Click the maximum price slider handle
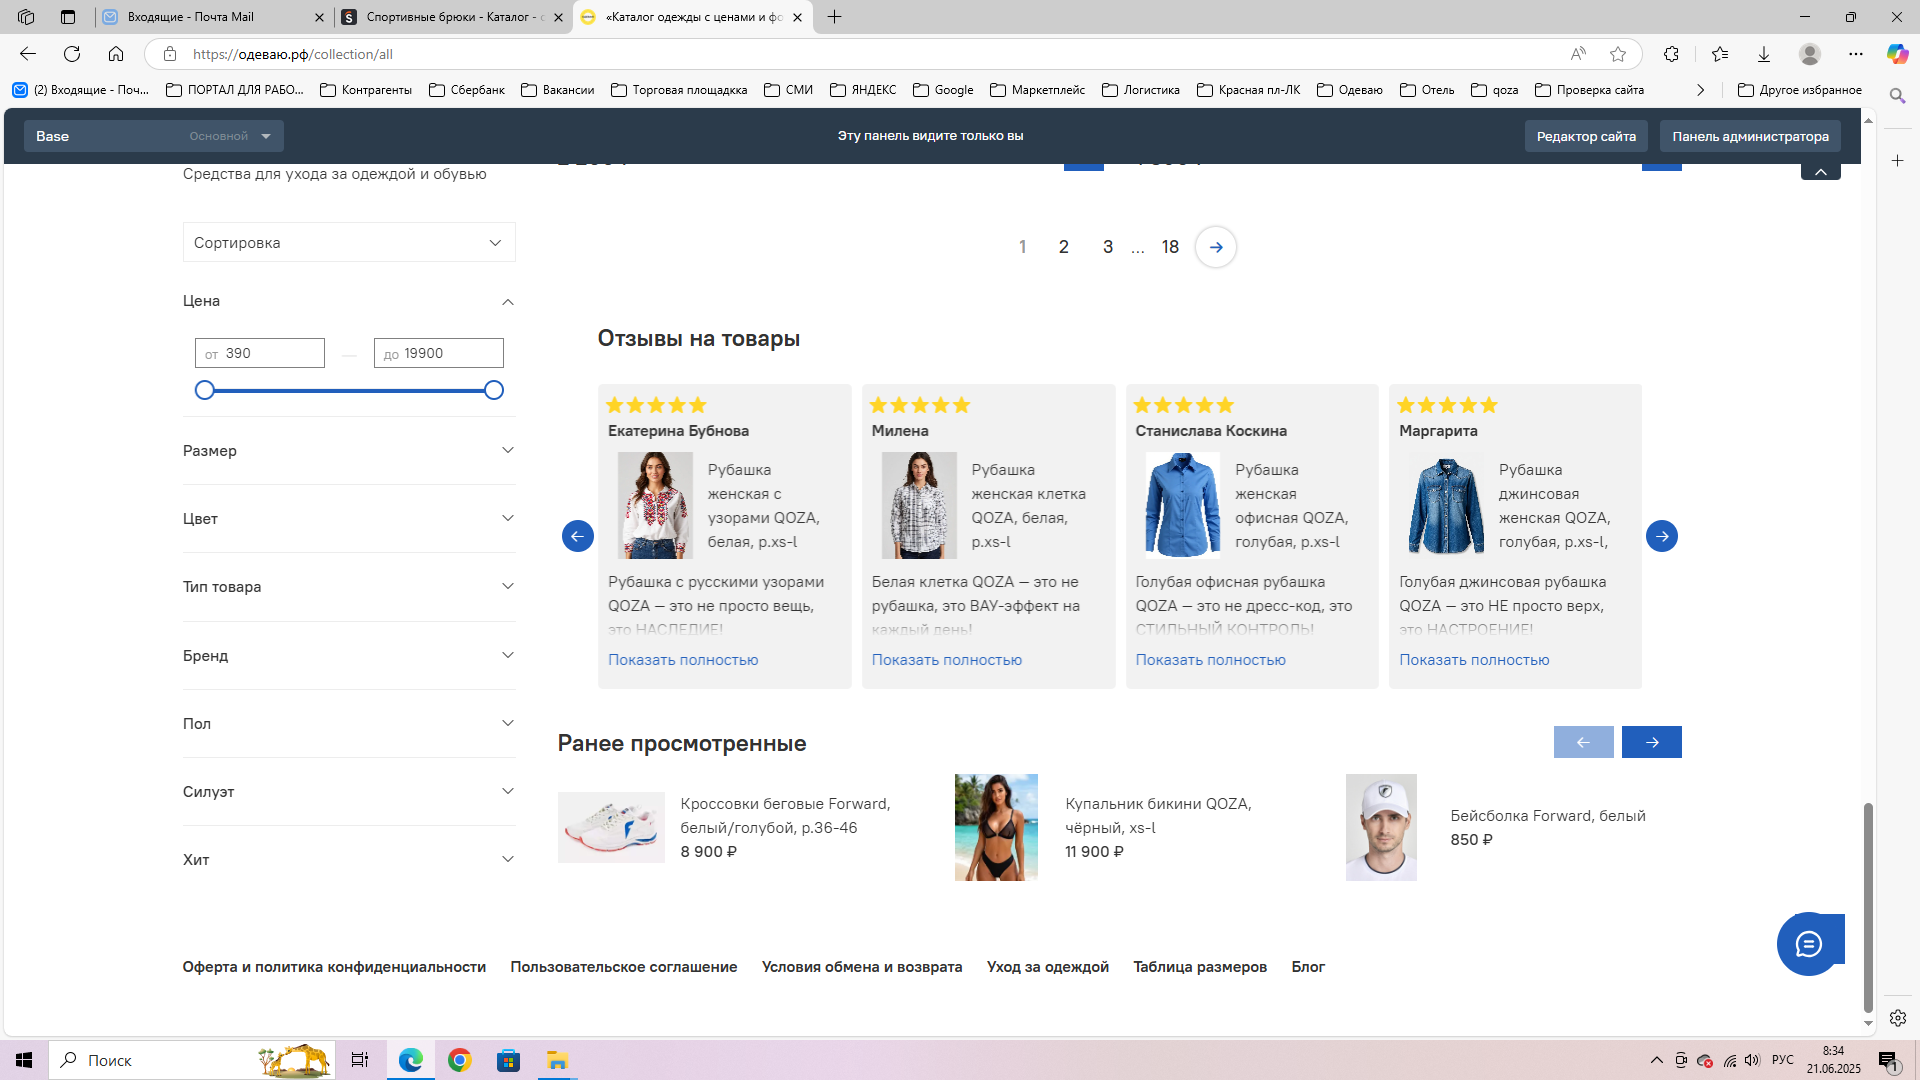The width and height of the screenshot is (1920, 1080). click(x=494, y=390)
